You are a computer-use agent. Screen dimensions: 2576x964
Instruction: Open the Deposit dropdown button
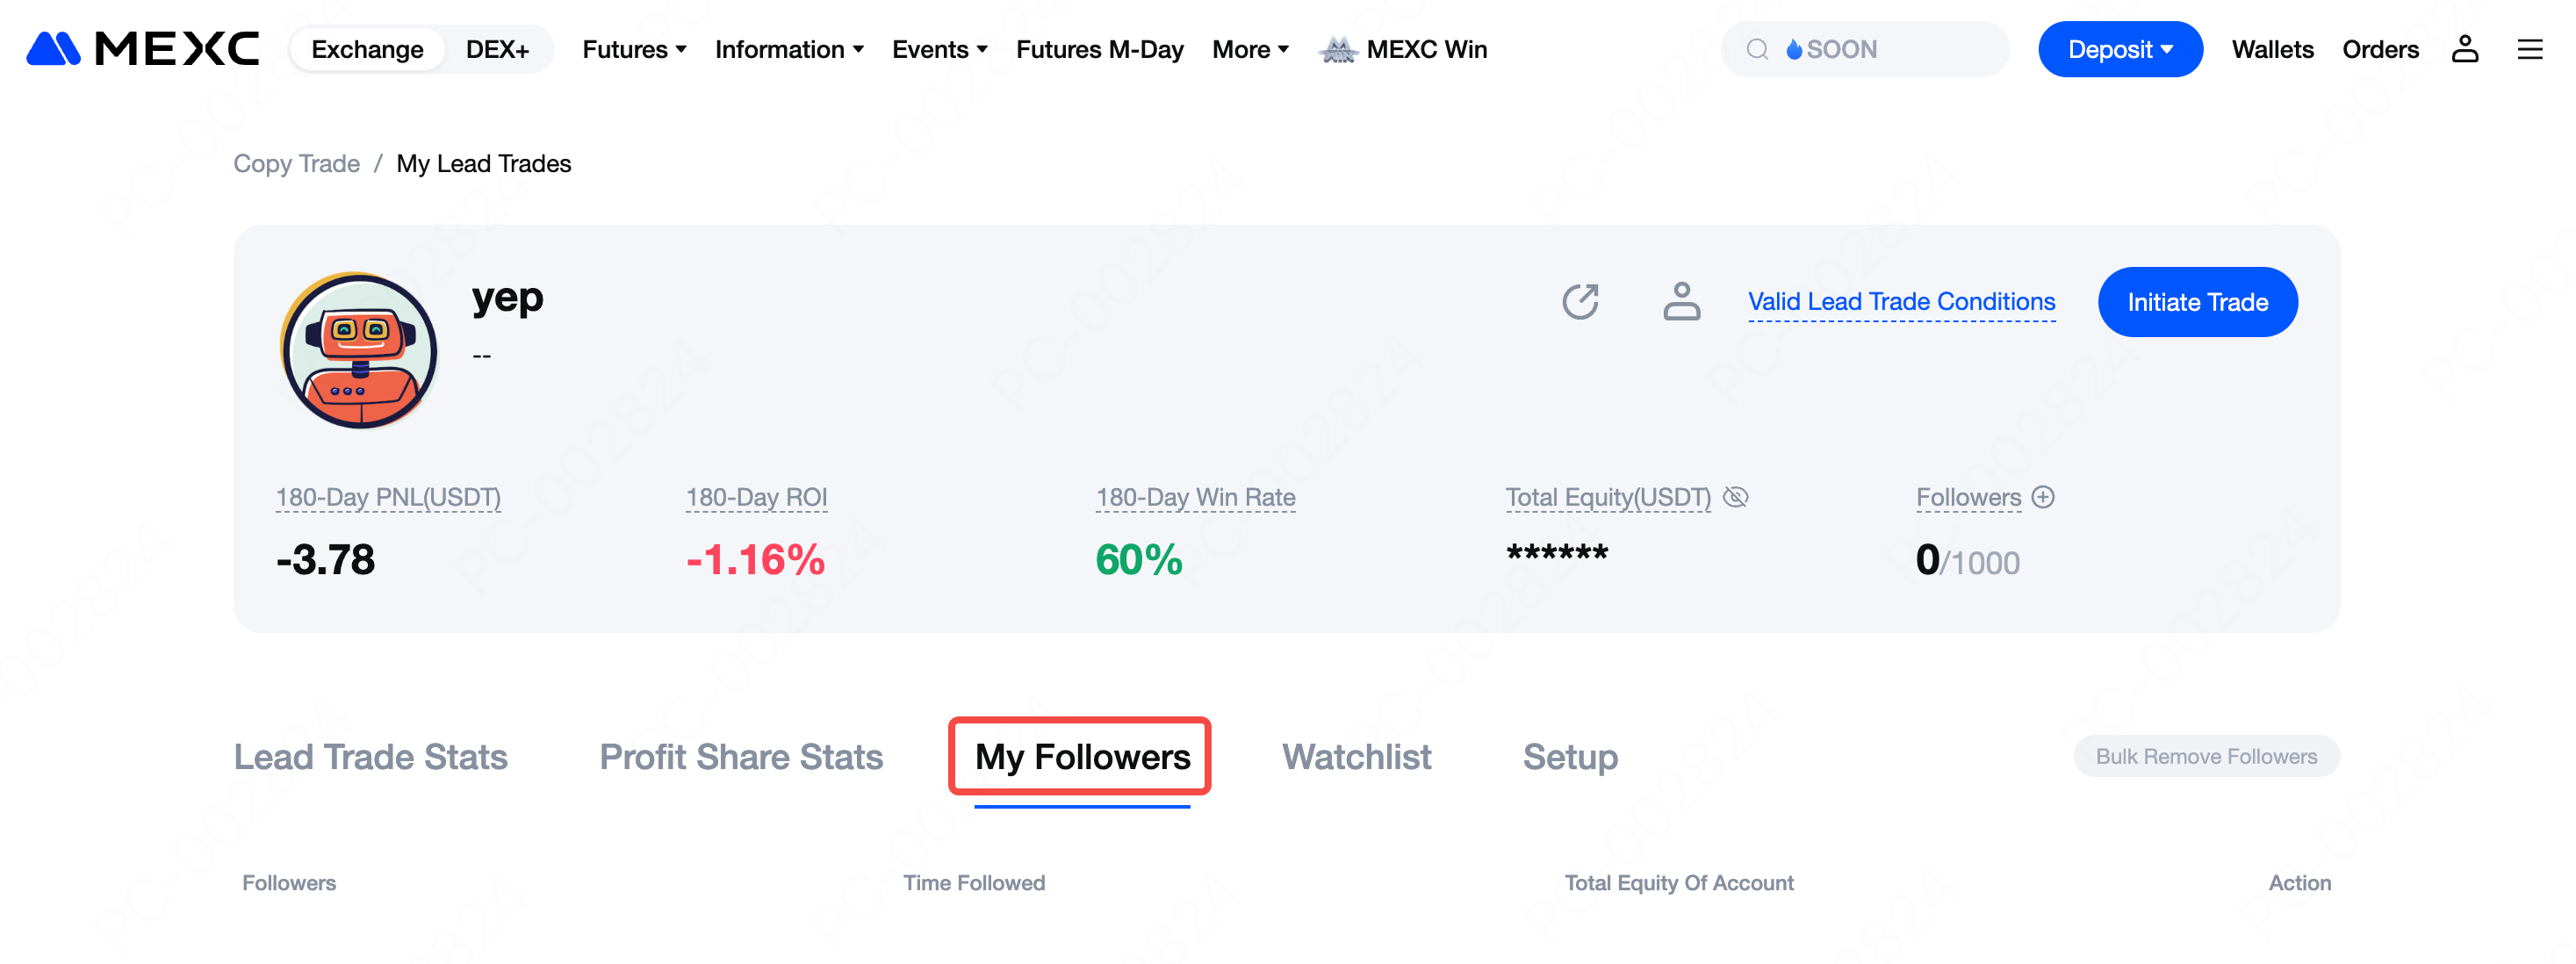click(x=2119, y=49)
